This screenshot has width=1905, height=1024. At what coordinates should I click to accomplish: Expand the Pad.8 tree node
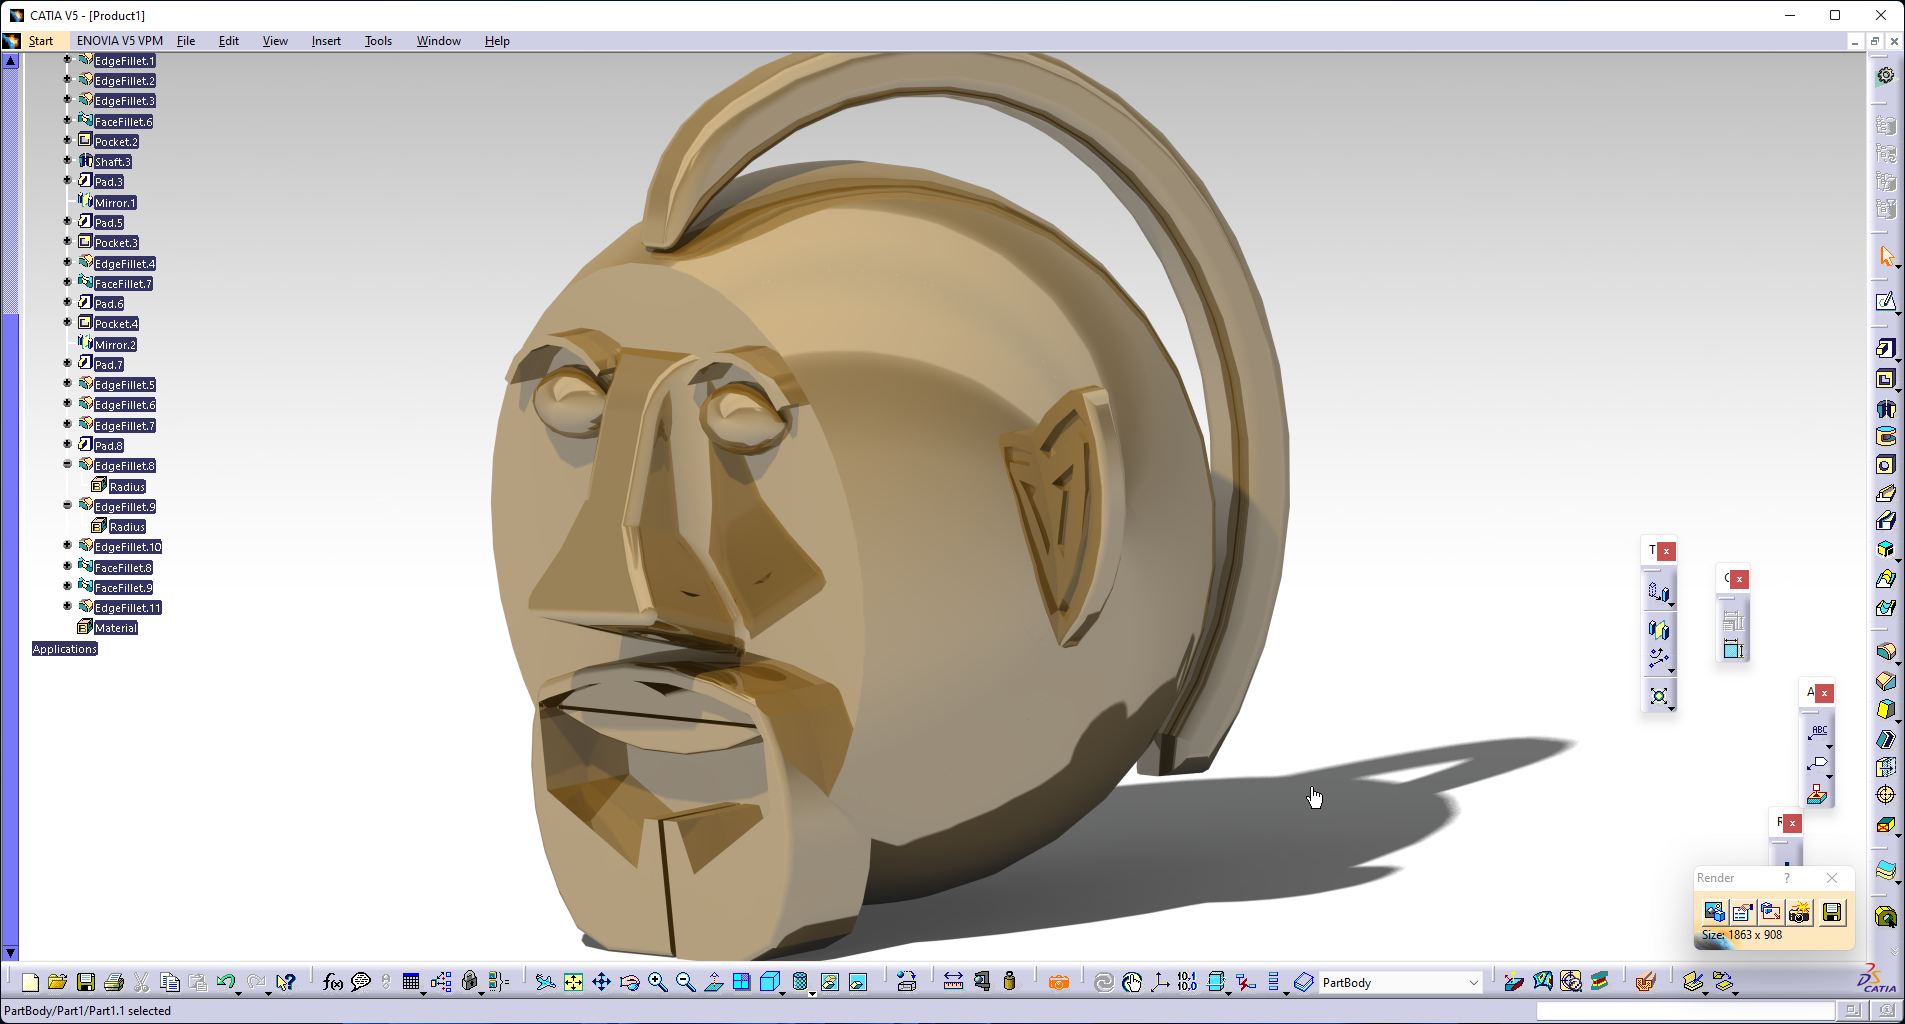click(x=67, y=445)
